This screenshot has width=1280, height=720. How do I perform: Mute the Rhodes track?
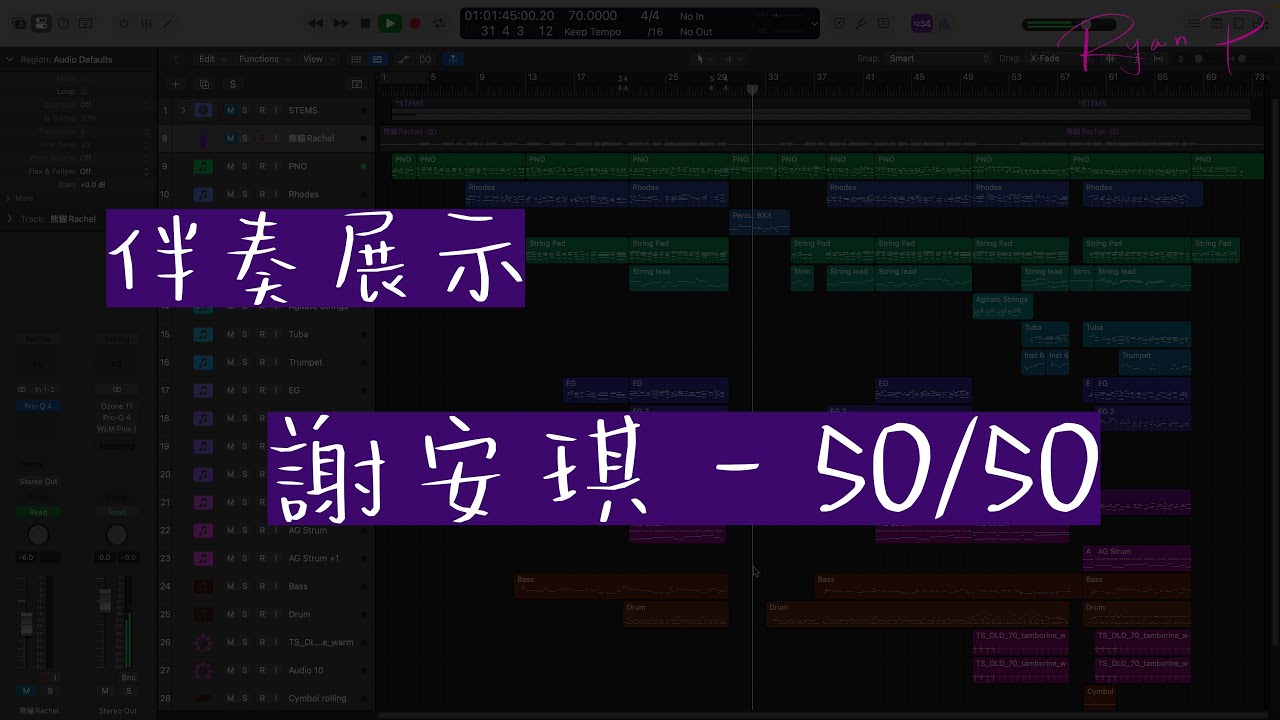point(230,194)
